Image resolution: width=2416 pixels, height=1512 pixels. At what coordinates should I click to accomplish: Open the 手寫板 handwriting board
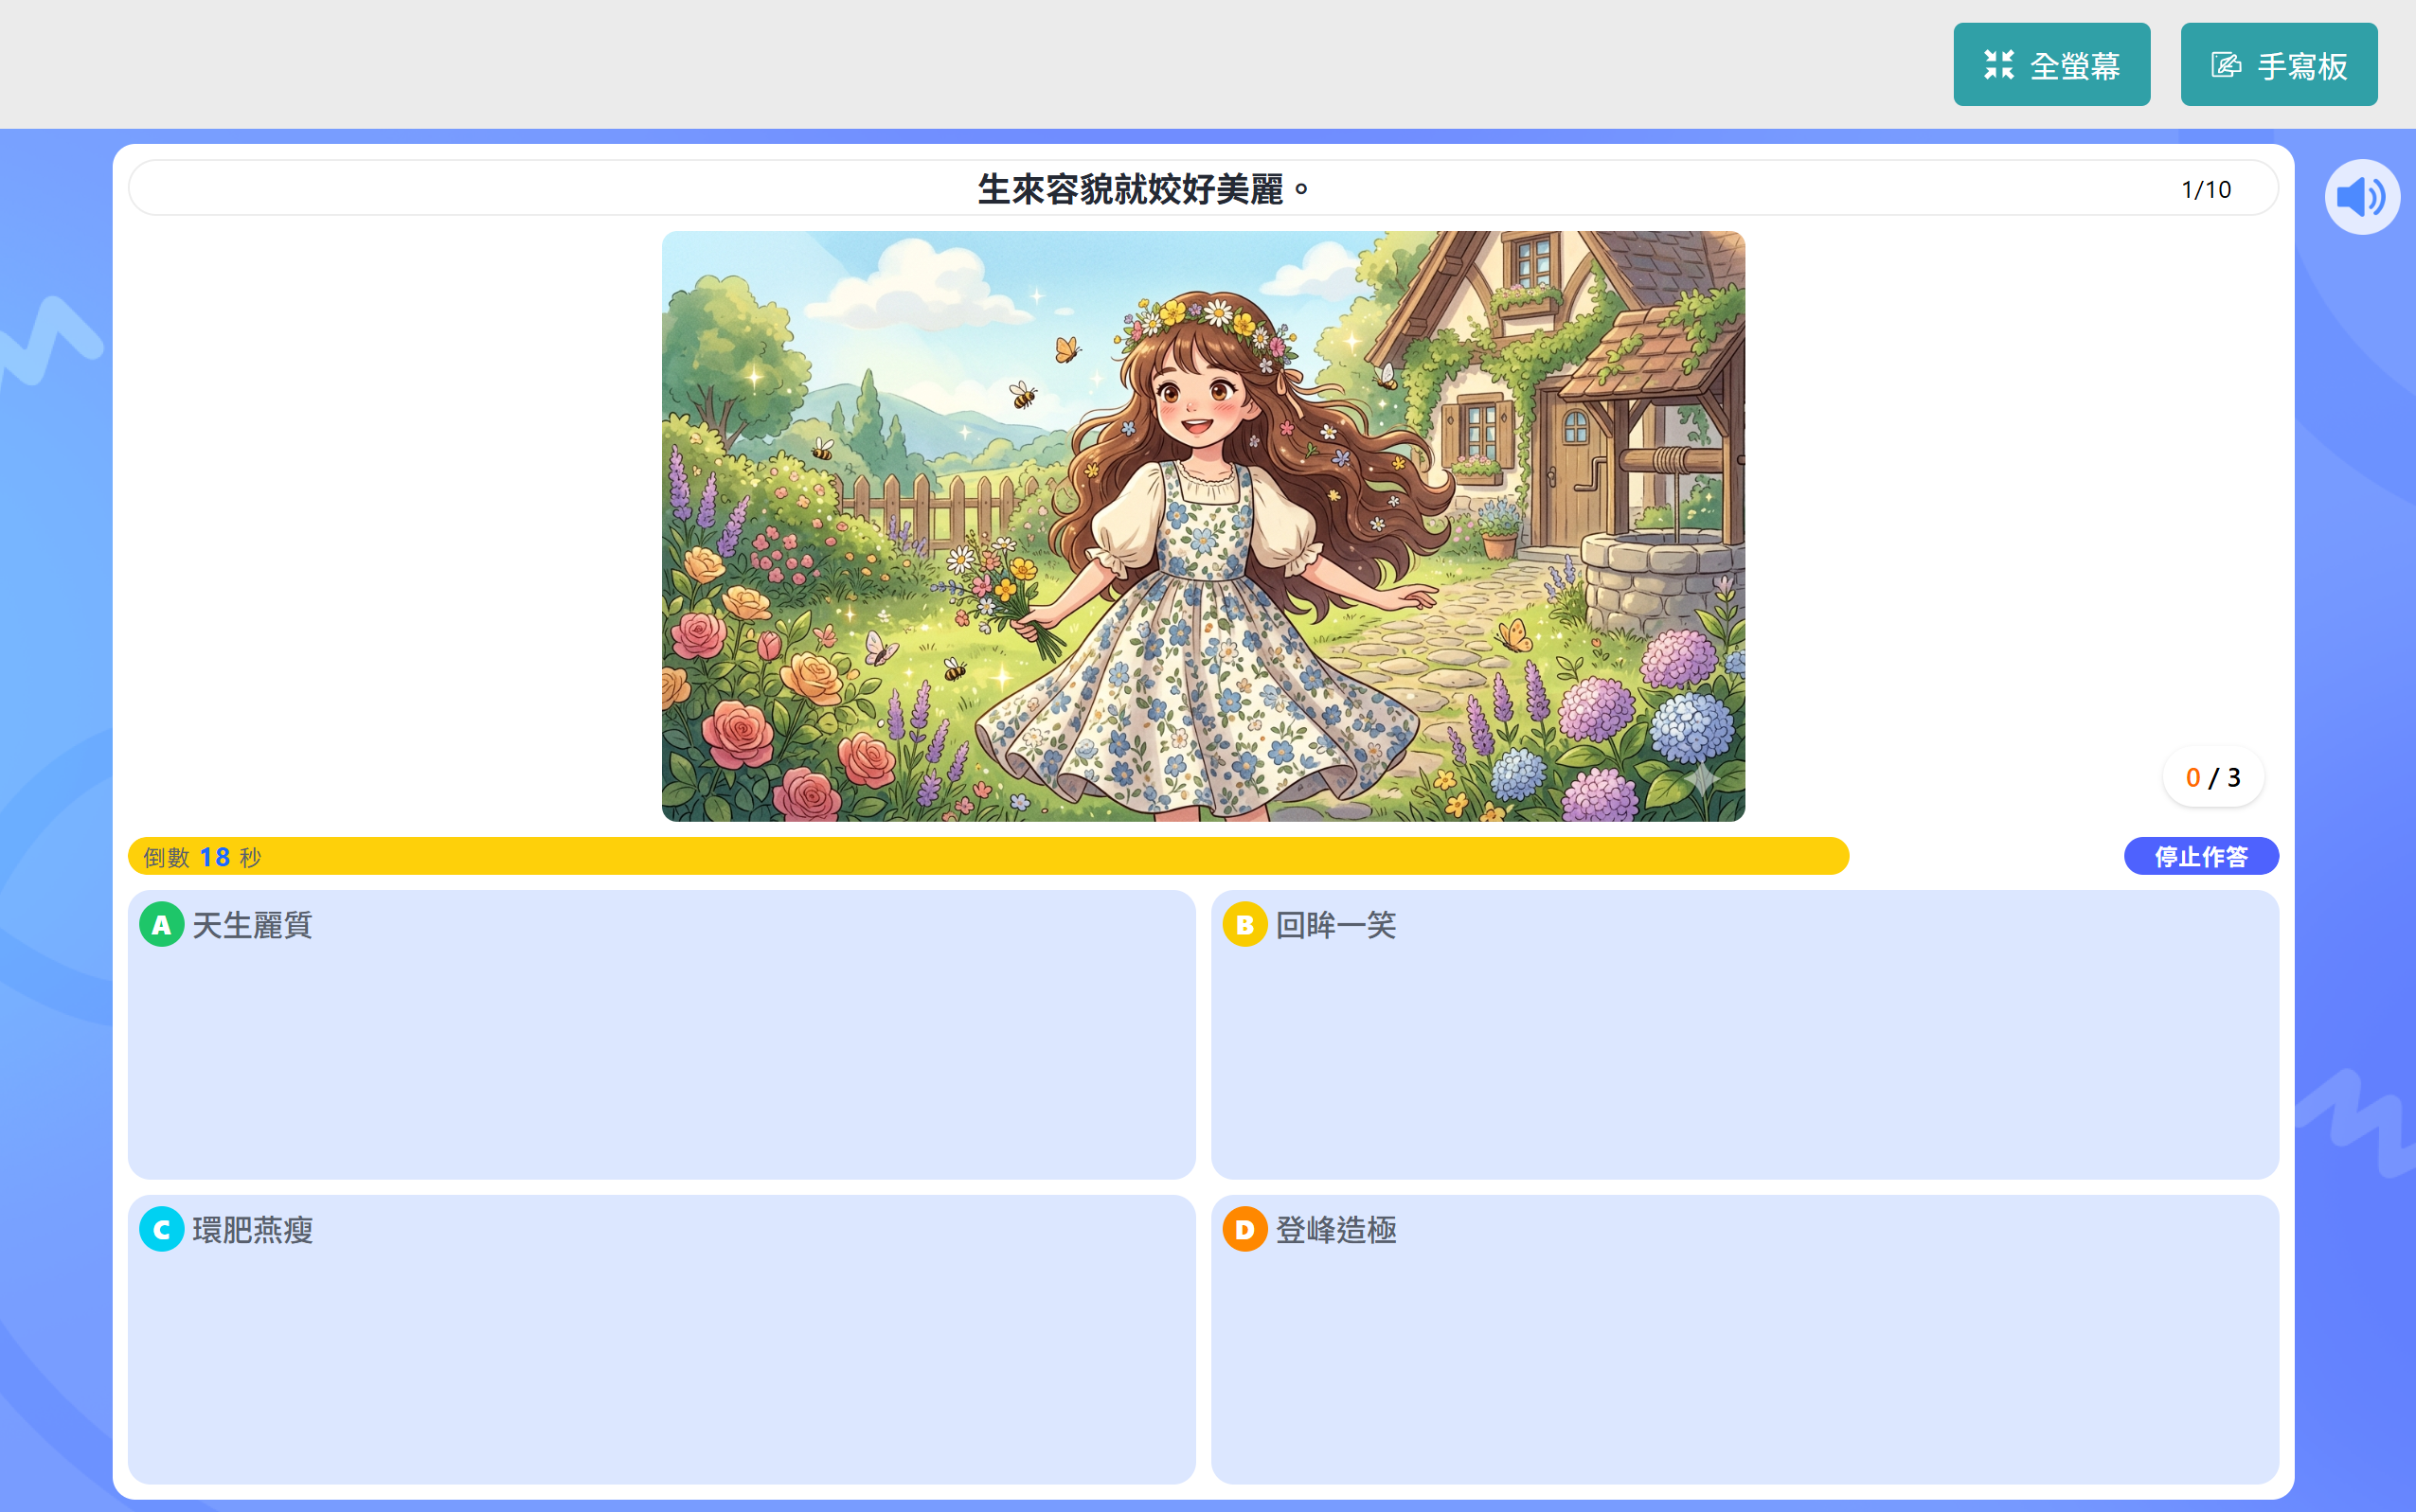(2279, 65)
